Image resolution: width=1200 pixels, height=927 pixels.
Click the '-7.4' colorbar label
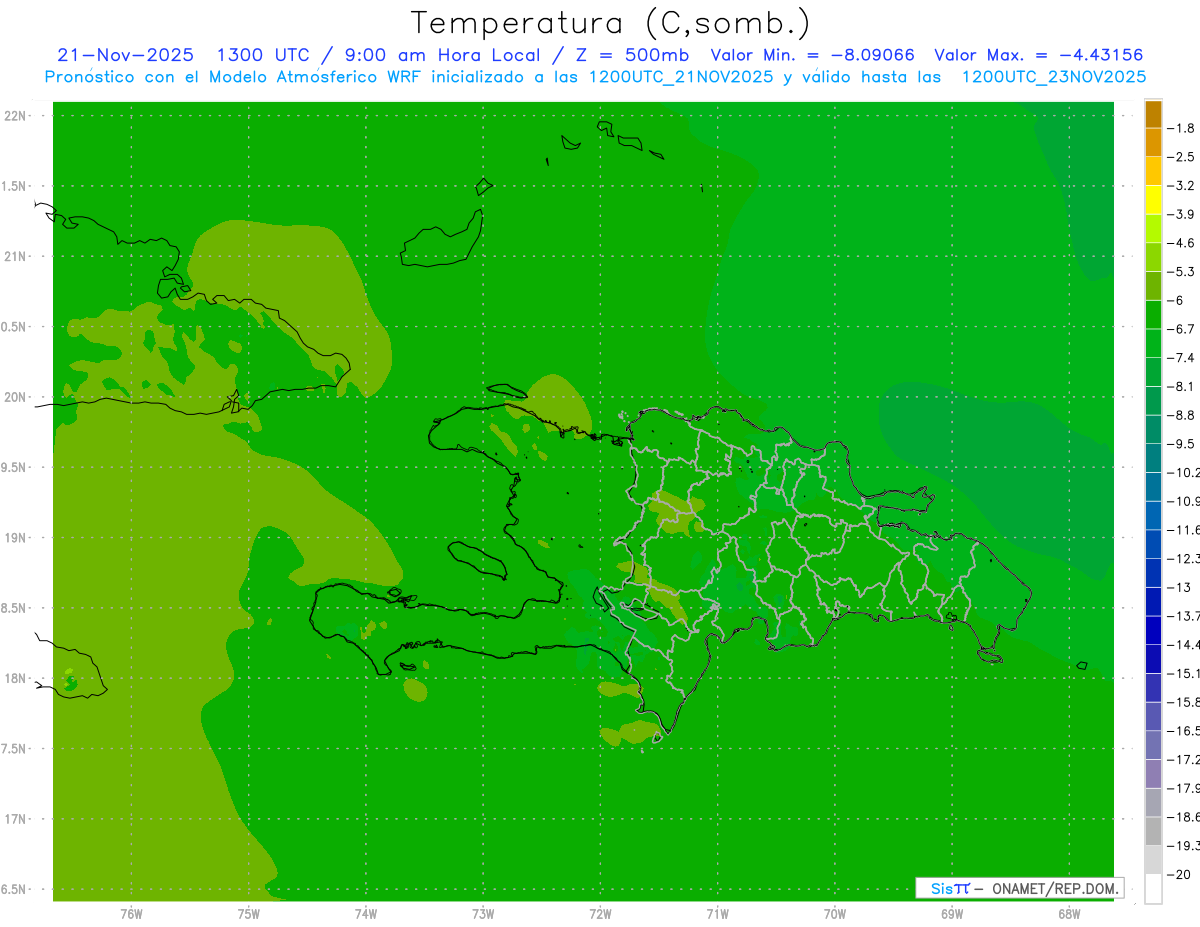(x=1182, y=358)
